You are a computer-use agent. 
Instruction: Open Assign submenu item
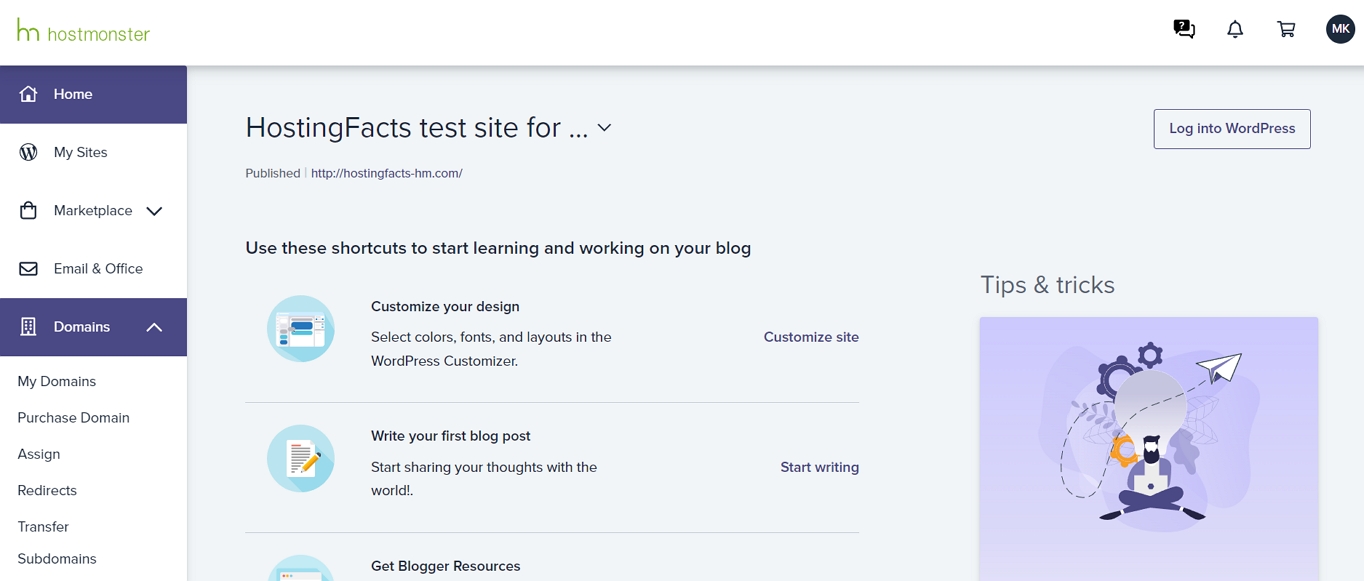(39, 454)
